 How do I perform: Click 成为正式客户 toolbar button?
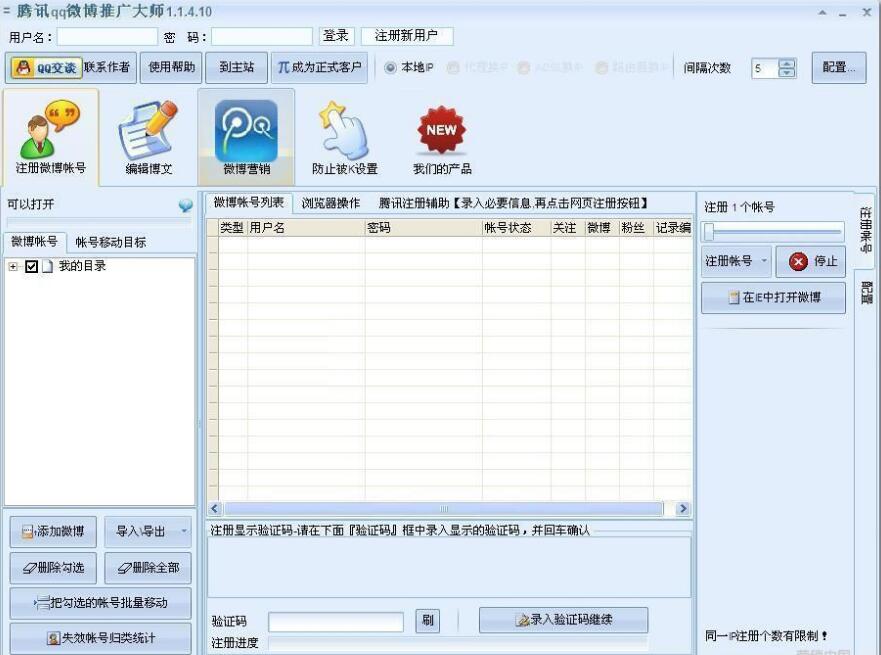click(x=319, y=67)
